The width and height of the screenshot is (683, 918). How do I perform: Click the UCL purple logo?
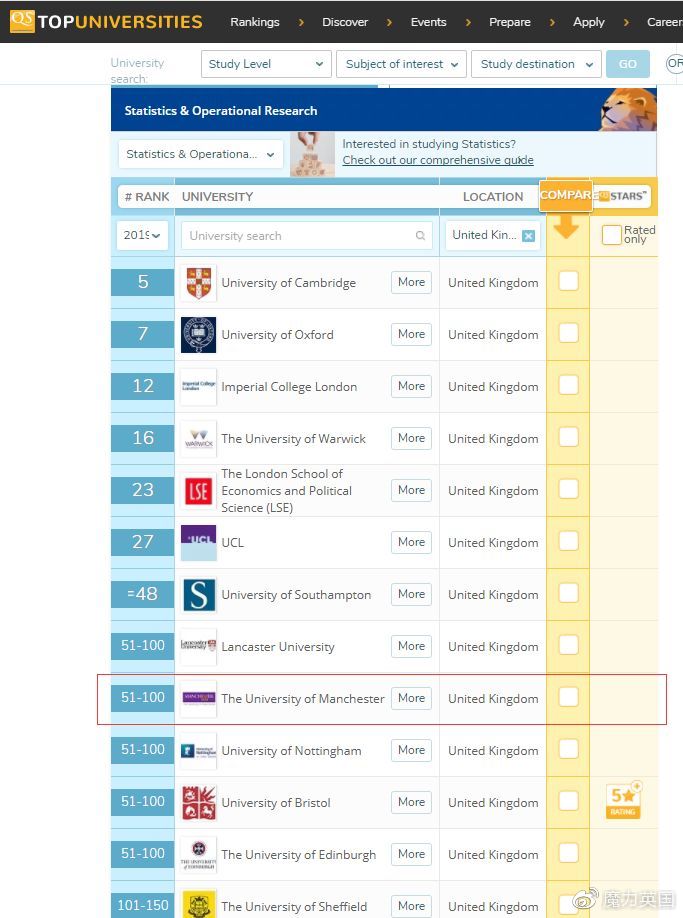coord(198,543)
